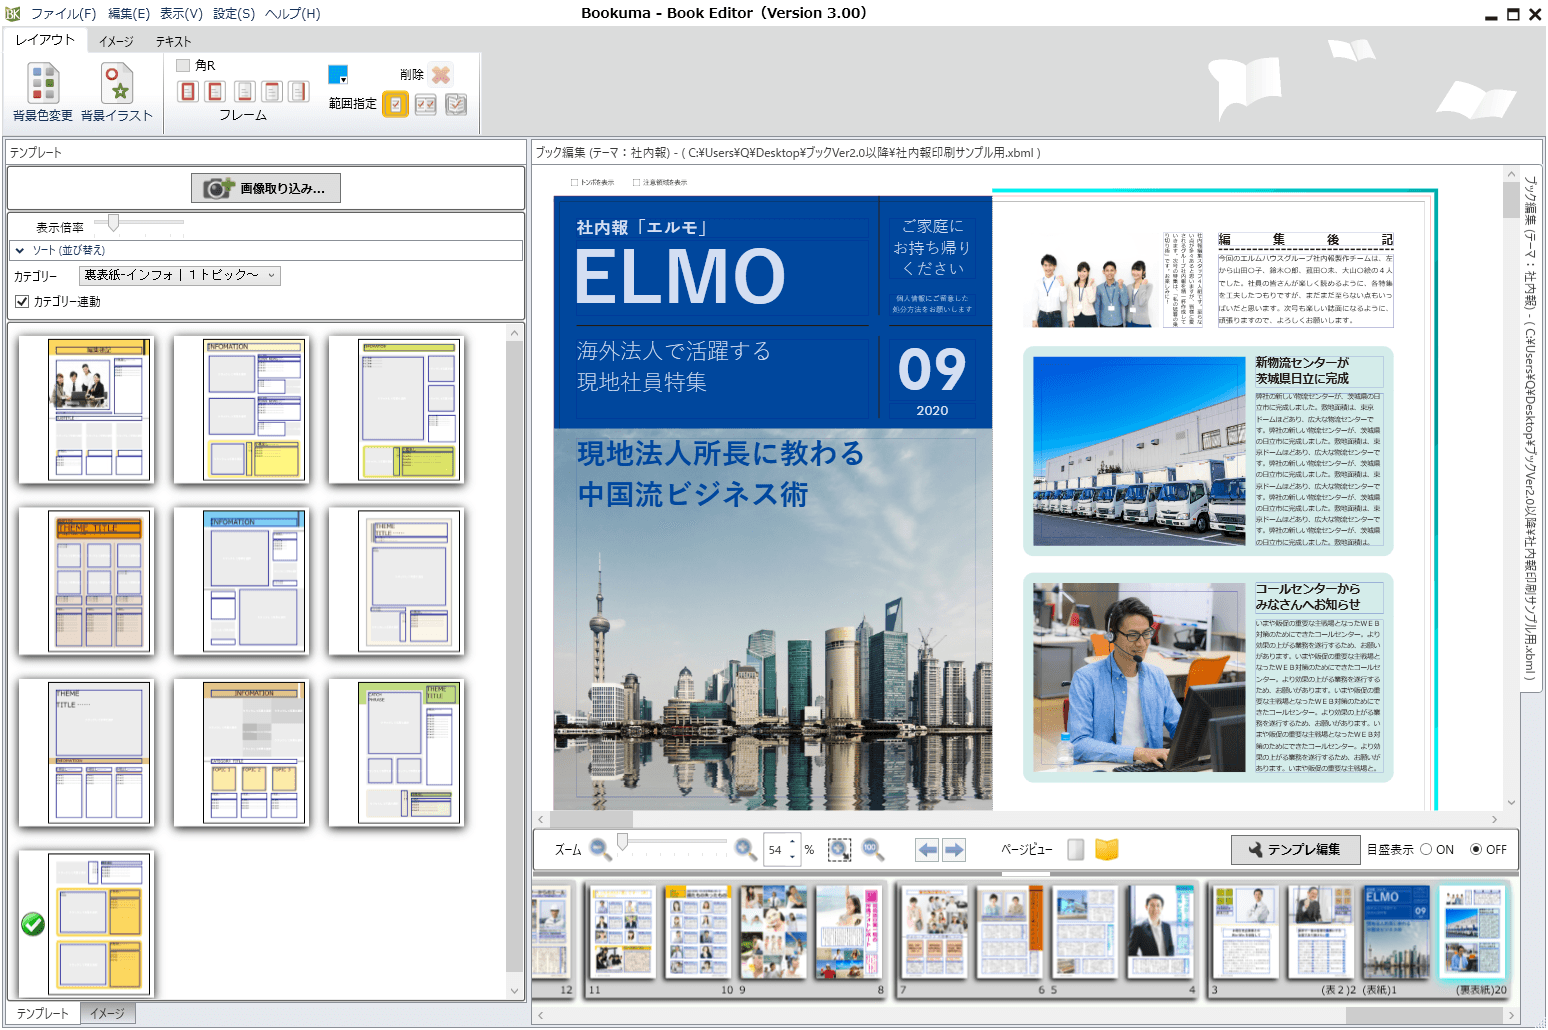Viewport: 1548px width, 1030px height.
Task: Click the fit-to-area zoom icon
Action: coord(840,849)
